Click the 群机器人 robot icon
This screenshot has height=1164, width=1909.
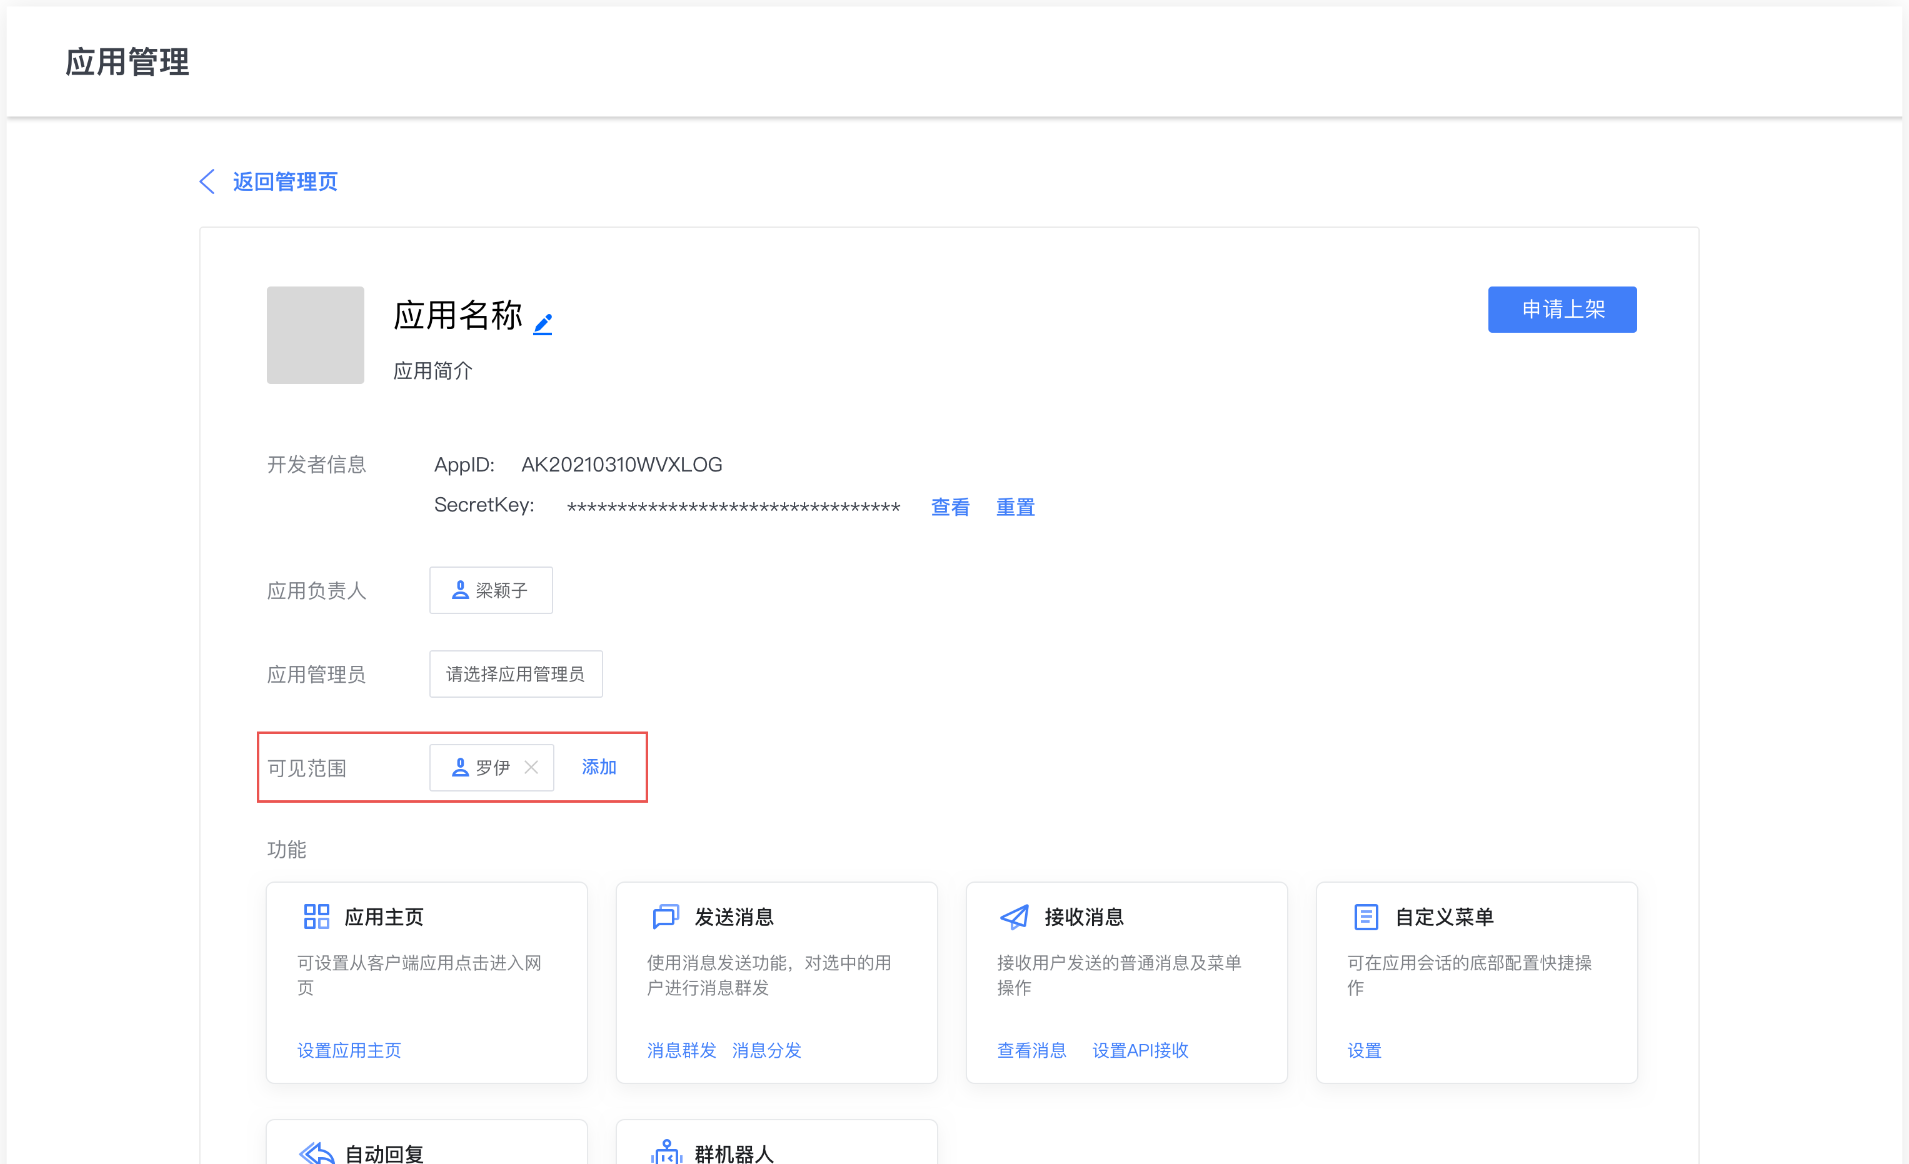coord(666,1152)
